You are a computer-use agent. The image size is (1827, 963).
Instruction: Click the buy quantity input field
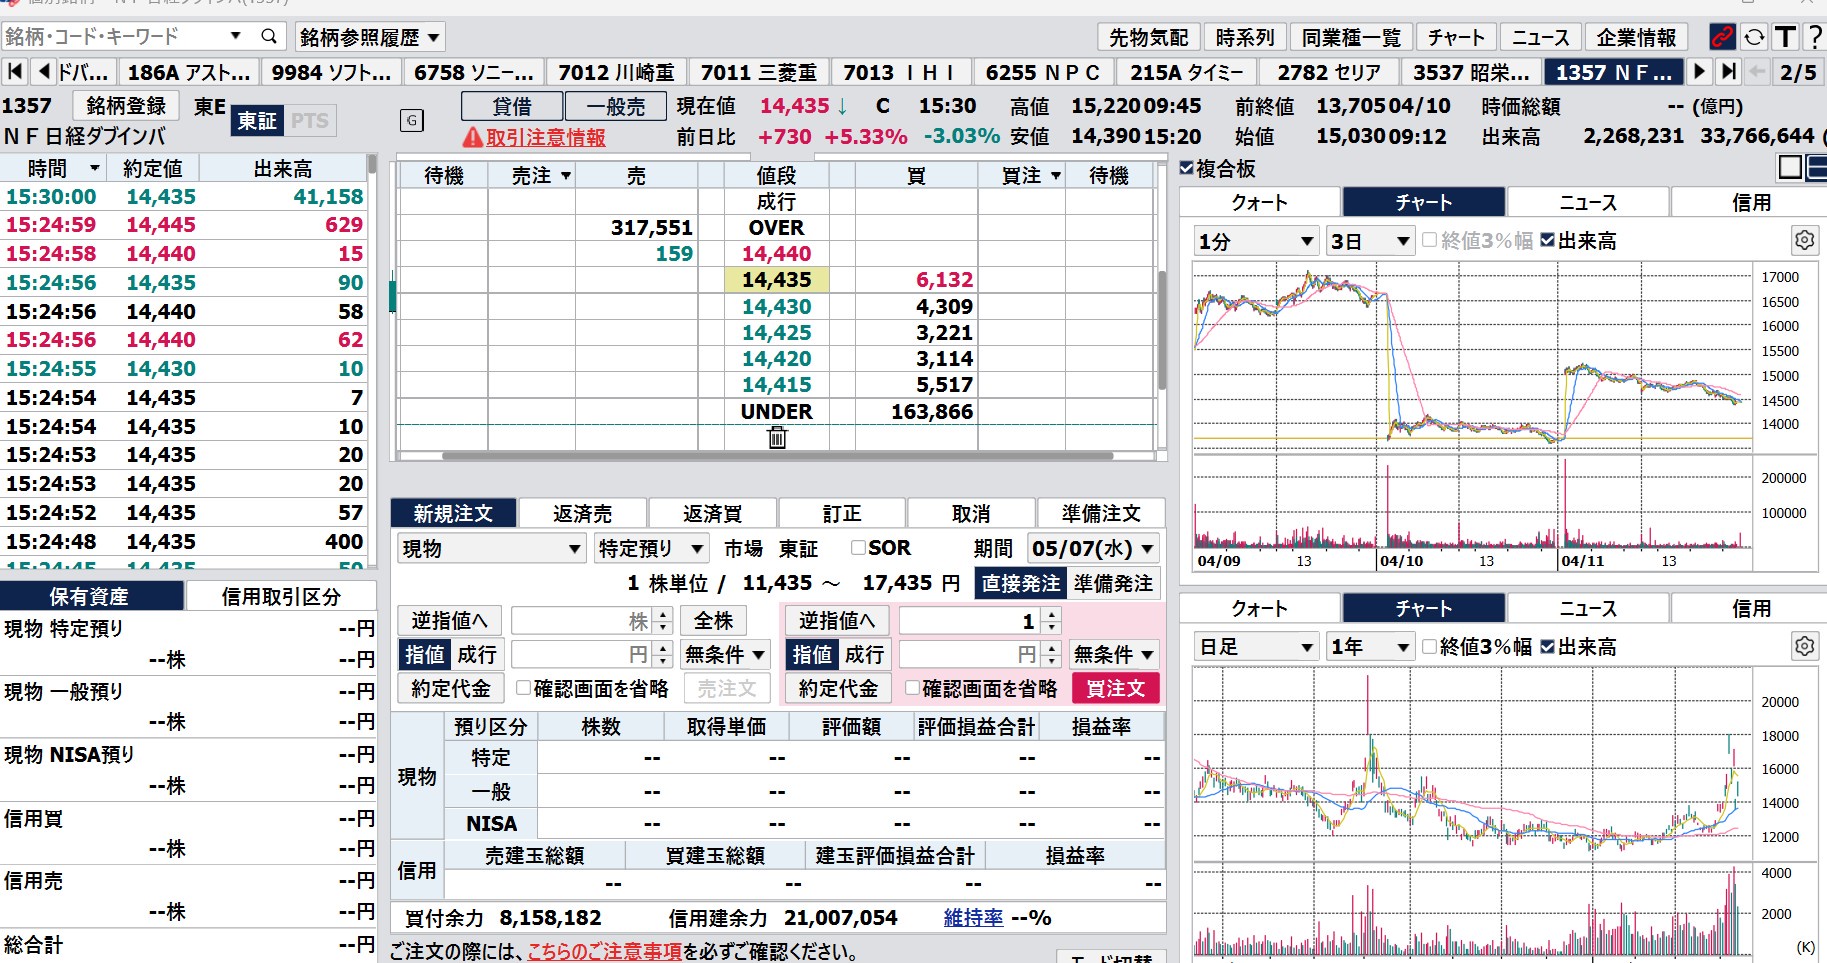point(969,621)
